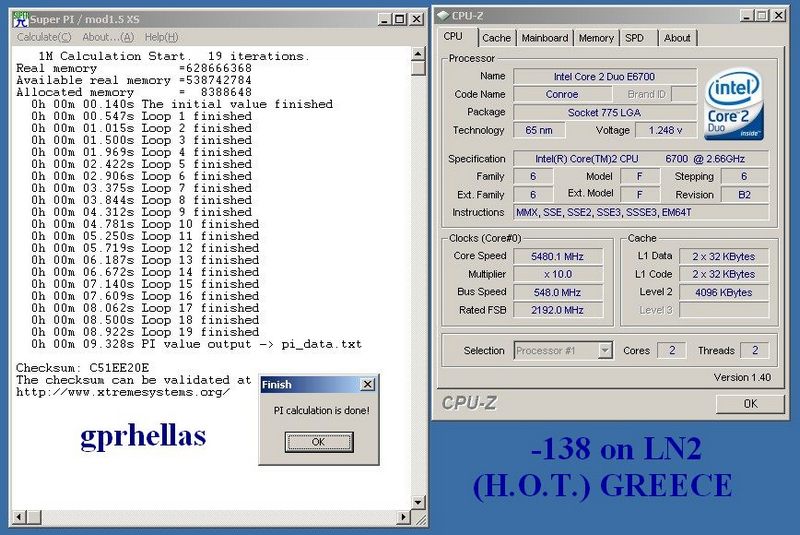Click 'Version 1.40' text in CPU-Z
Screen dimensions: 800x535
pyautogui.click(x=742, y=377)
